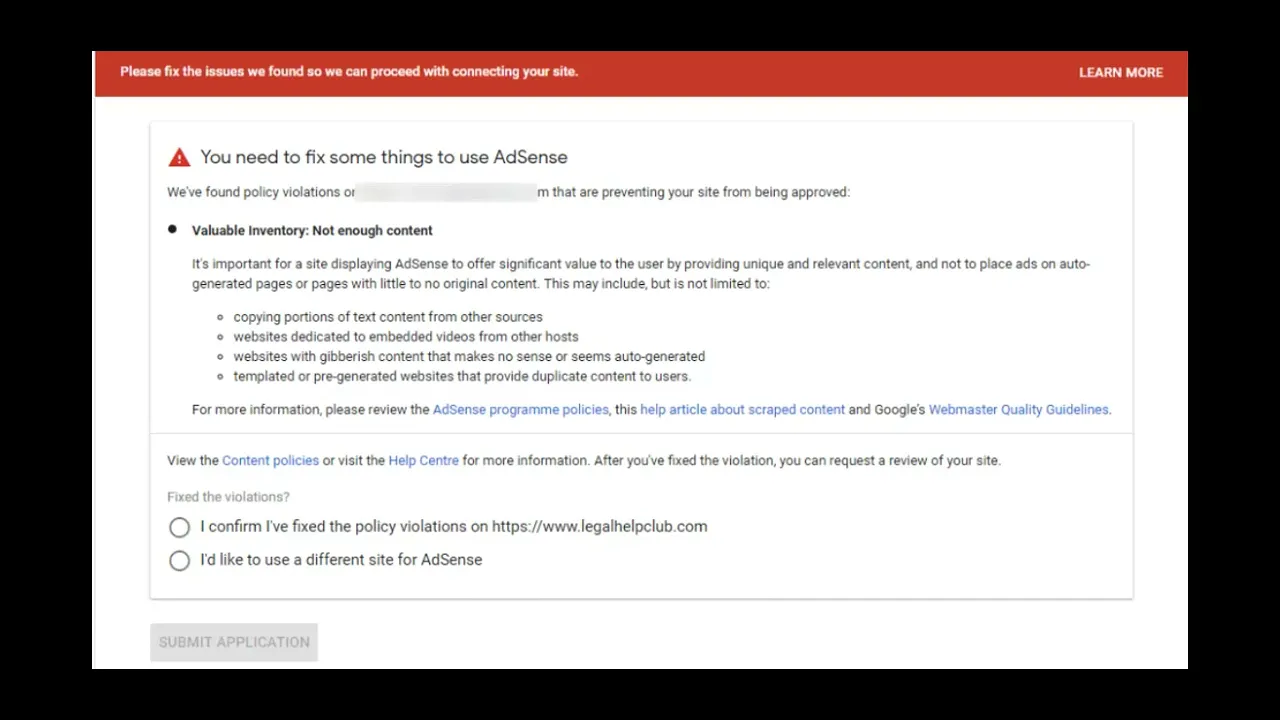Click the heading 'You need to fix some things to use AdSense'

384,157
